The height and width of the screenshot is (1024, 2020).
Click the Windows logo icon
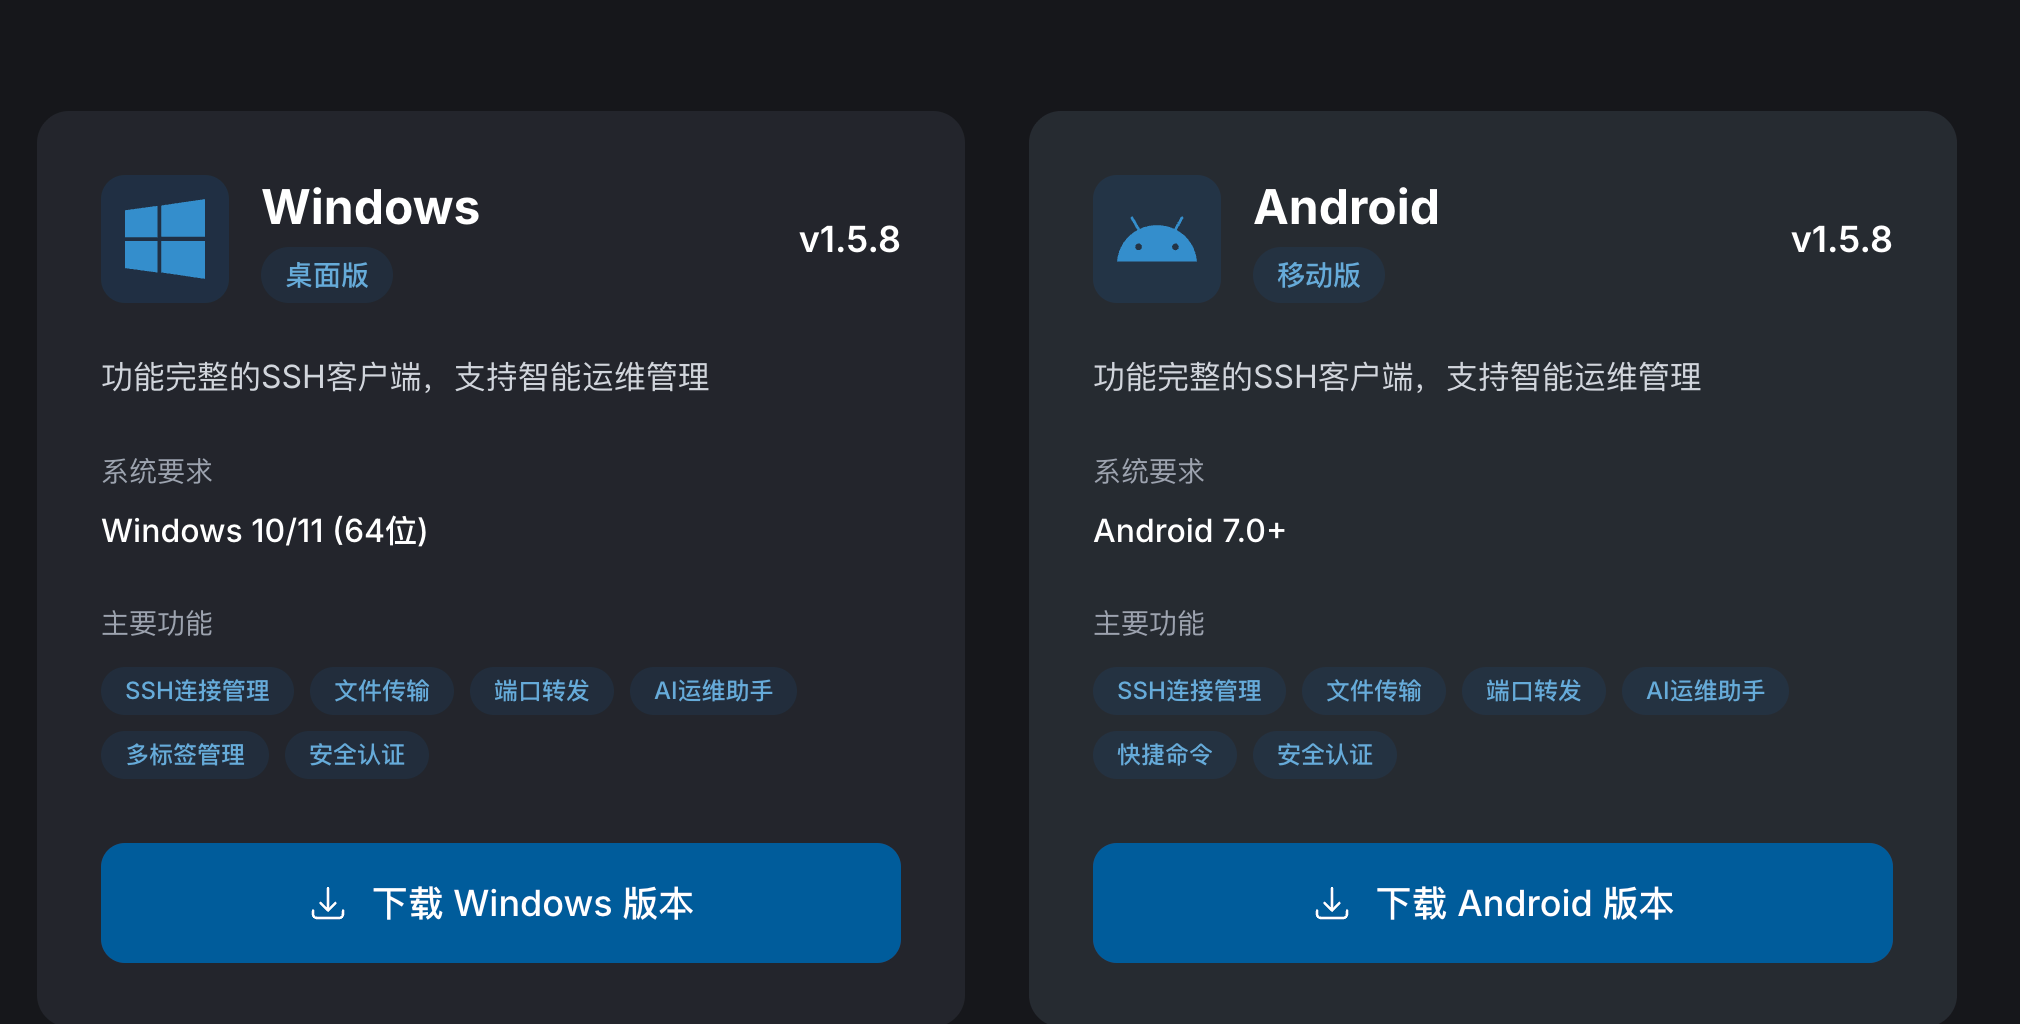(165, 239)
